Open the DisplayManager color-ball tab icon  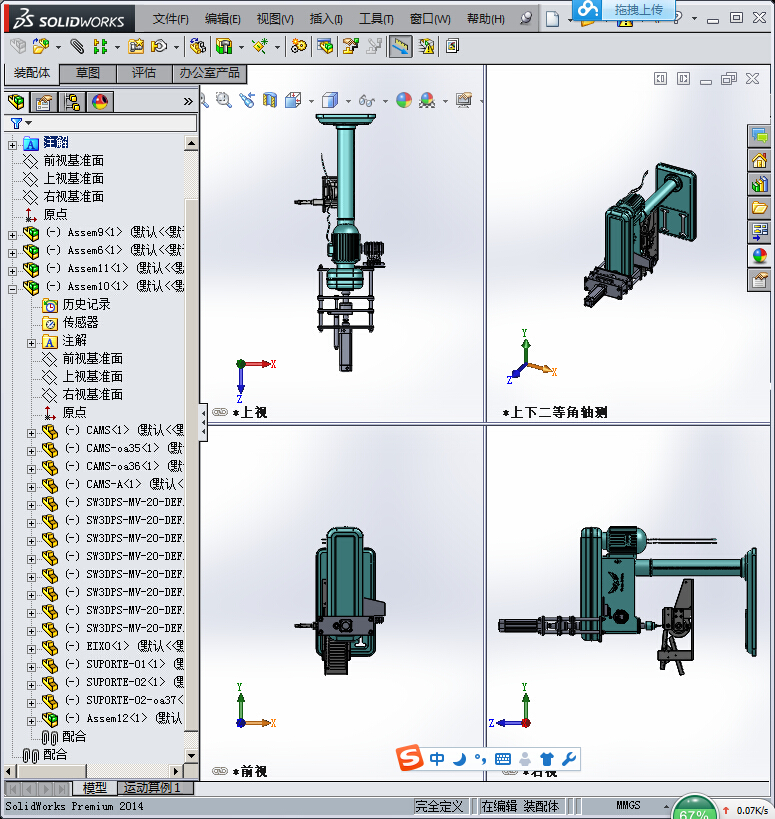(100, 102)
